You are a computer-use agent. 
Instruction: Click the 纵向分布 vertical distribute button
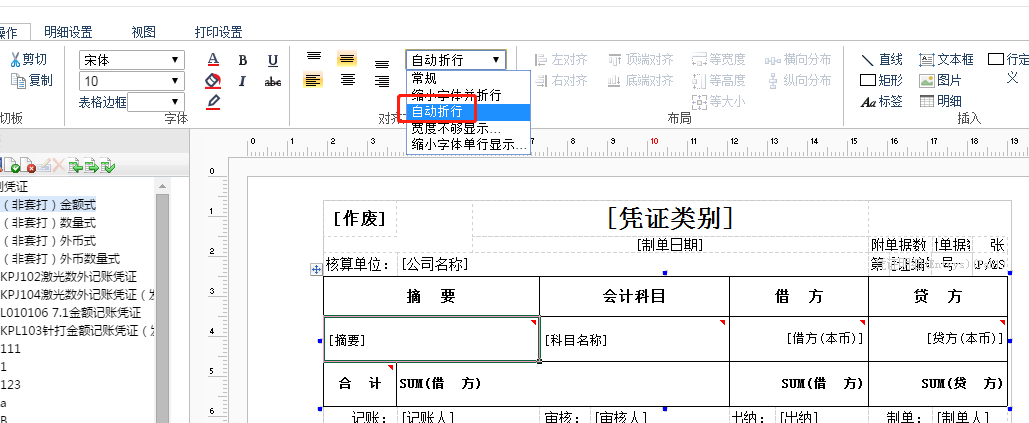pos(798,81)
